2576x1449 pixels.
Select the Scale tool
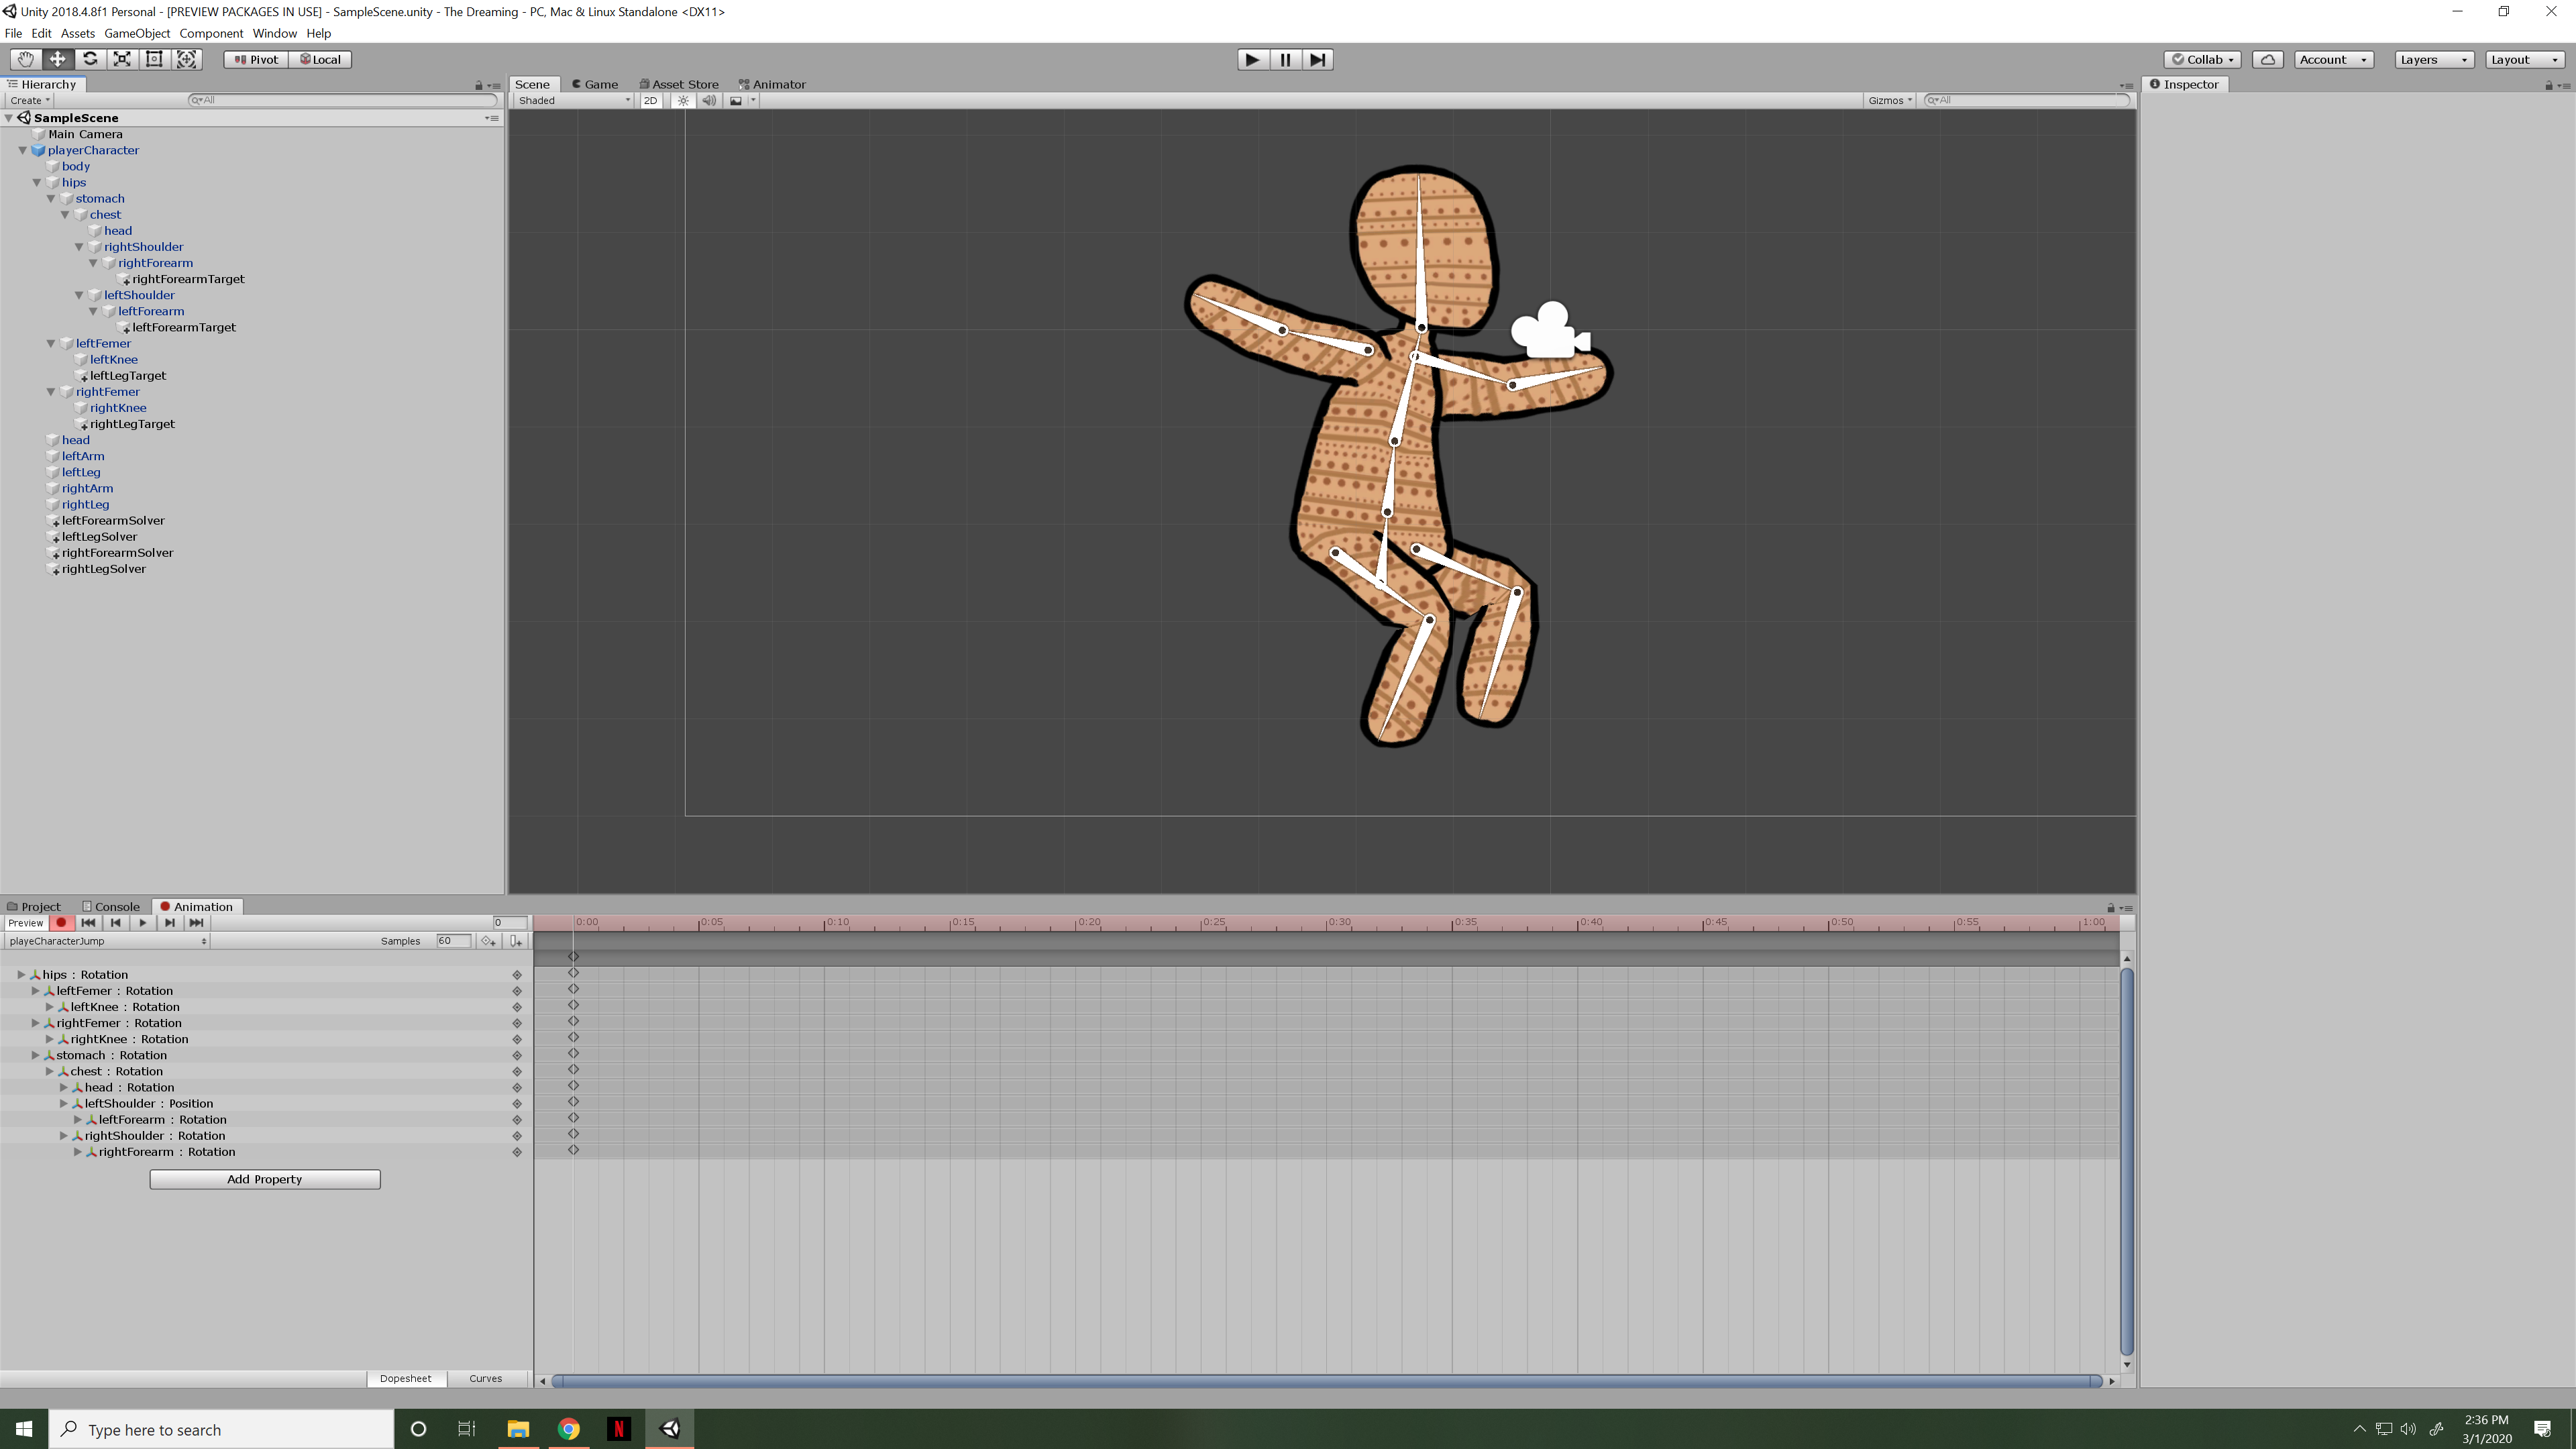[x=122, y=59]
